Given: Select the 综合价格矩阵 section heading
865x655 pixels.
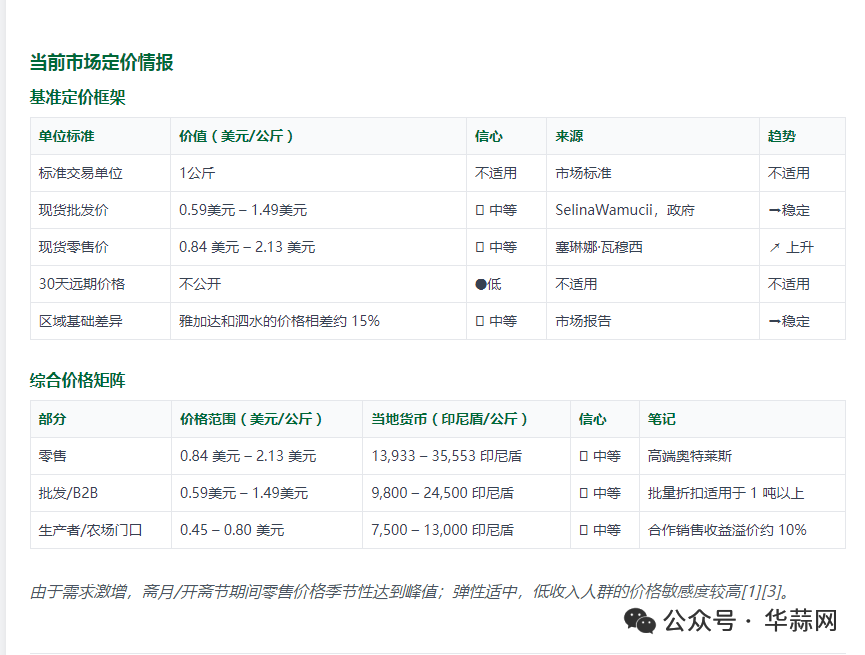Looking at the screenshot, I should [x=77, y=381].
